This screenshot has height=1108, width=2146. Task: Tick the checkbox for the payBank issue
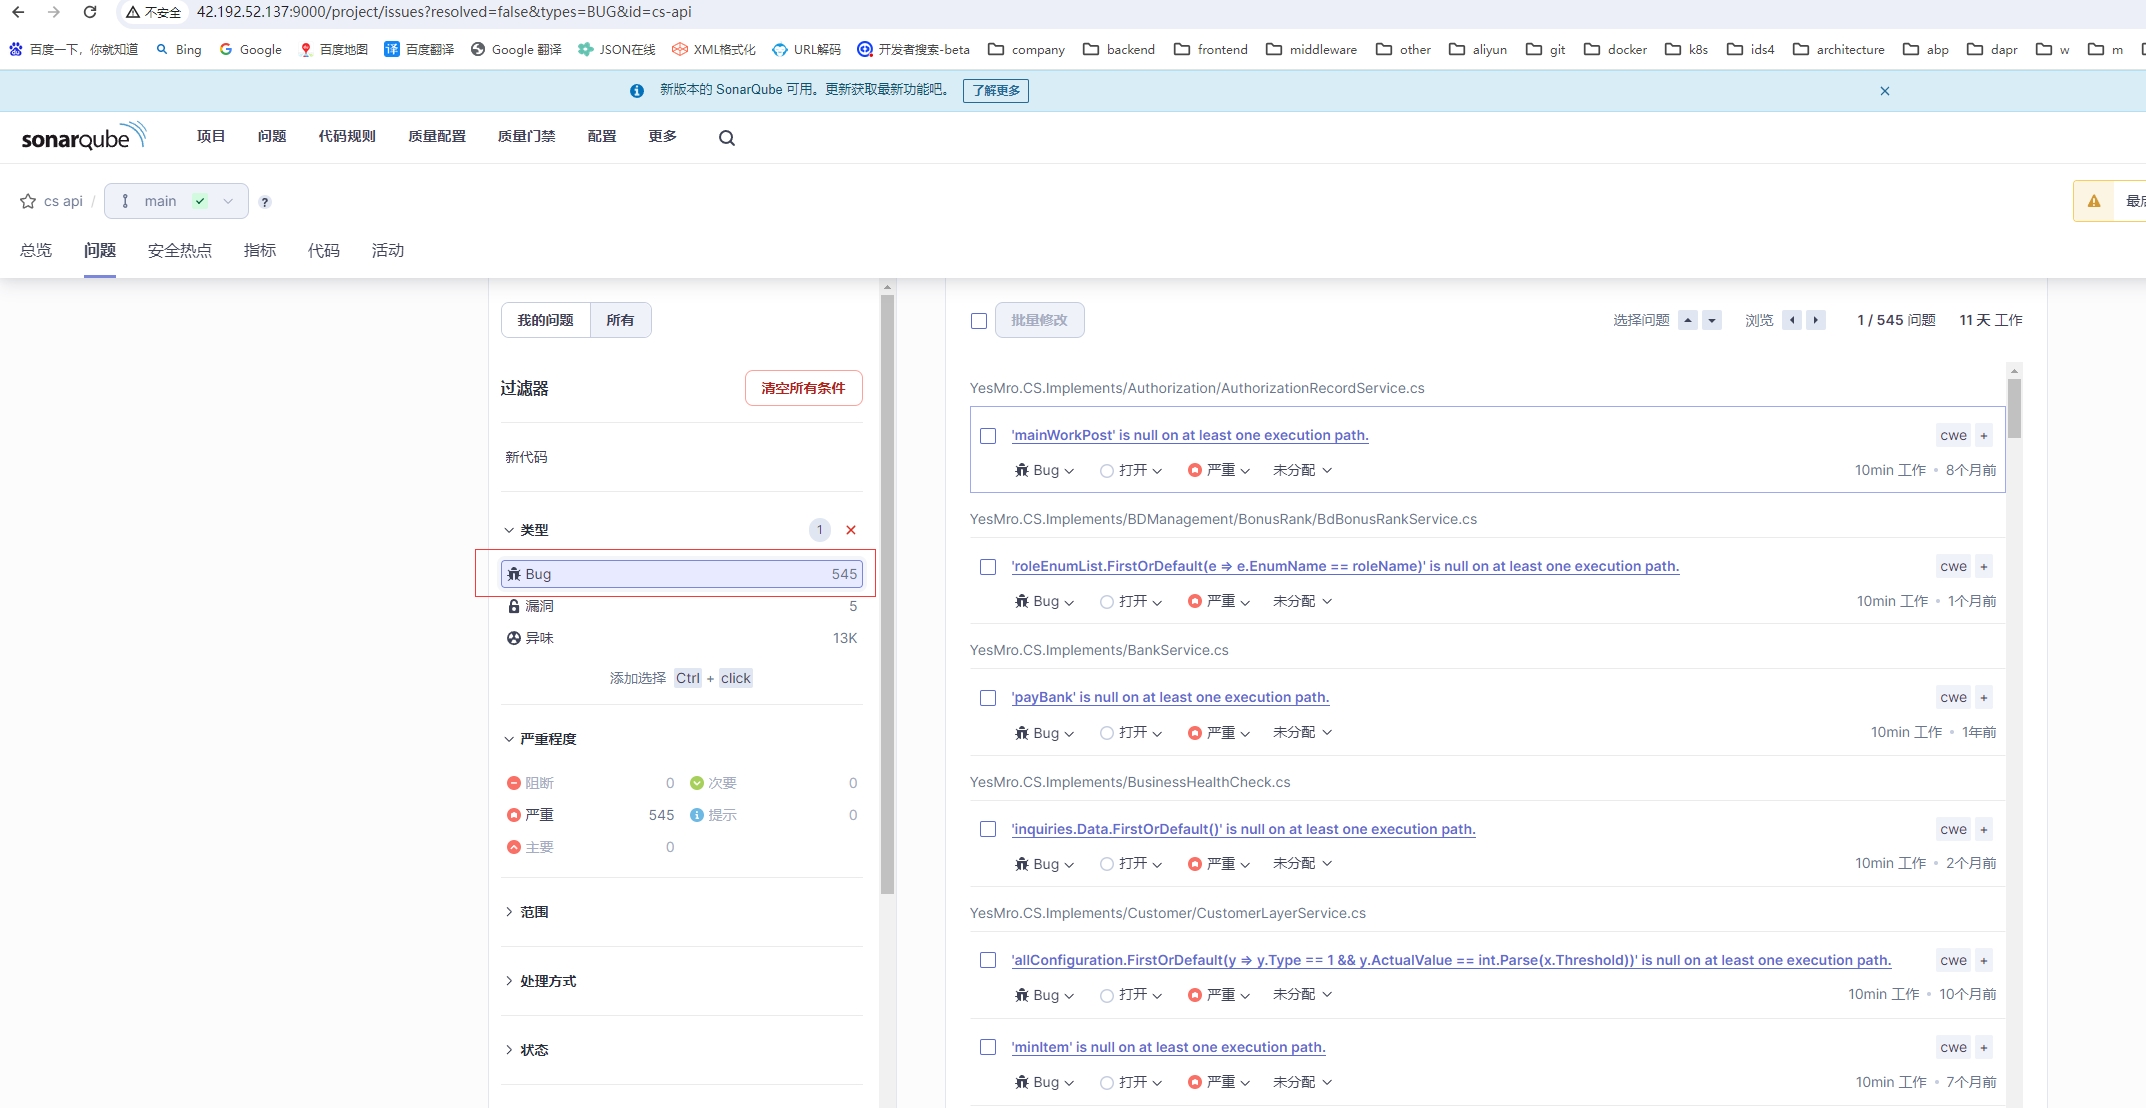tap(988, 698)
